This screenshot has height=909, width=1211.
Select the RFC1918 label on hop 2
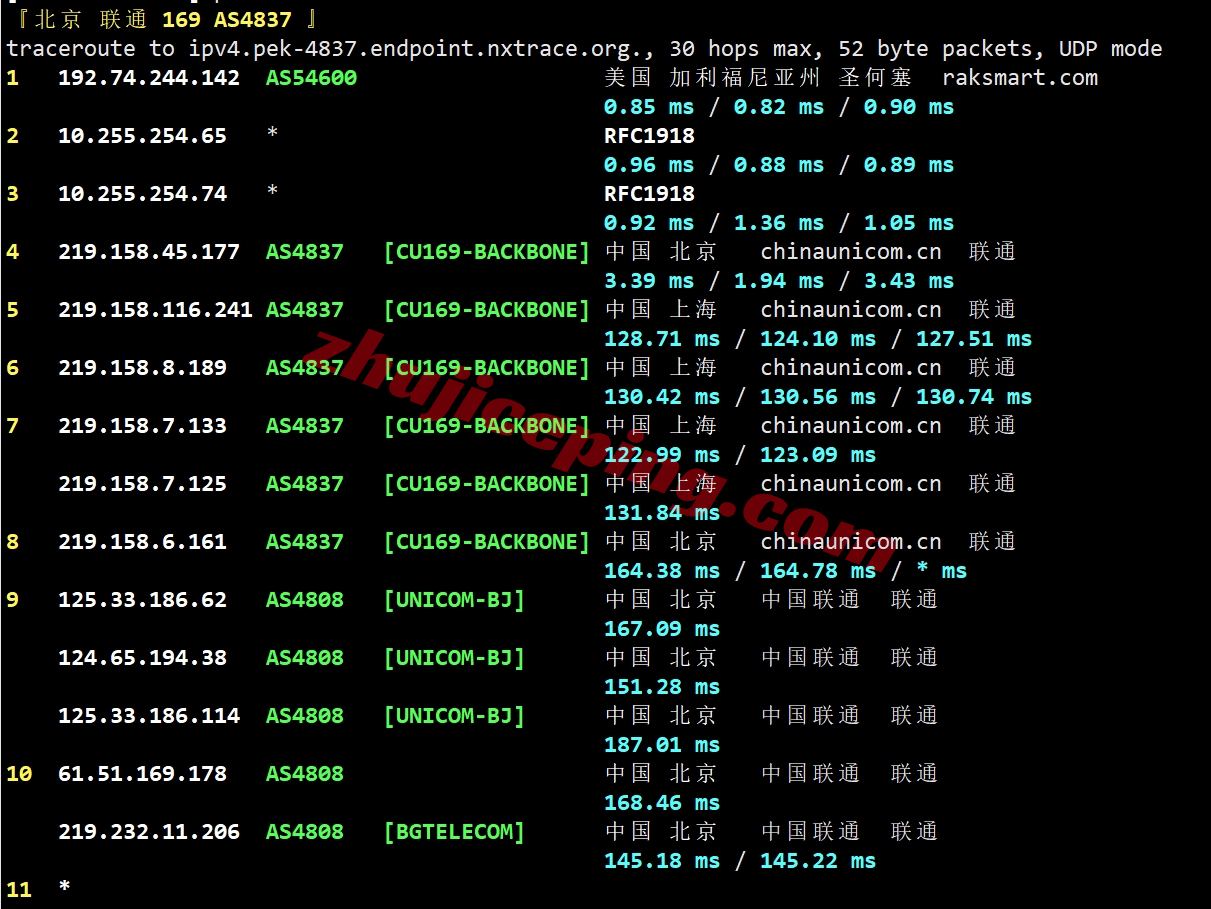point(649,136)
